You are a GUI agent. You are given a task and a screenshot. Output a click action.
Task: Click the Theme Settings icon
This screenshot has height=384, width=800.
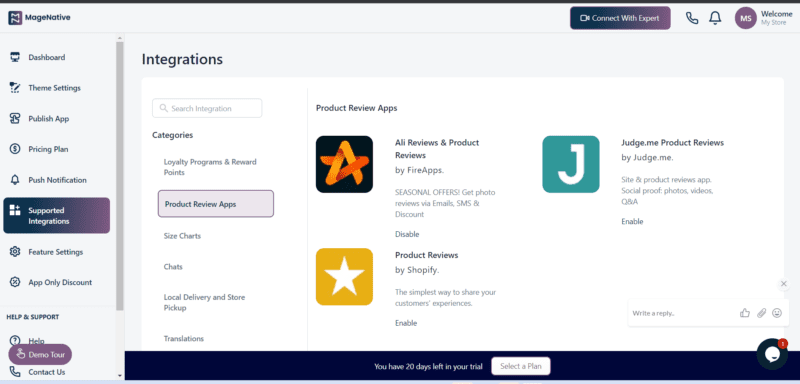[15, 88]
